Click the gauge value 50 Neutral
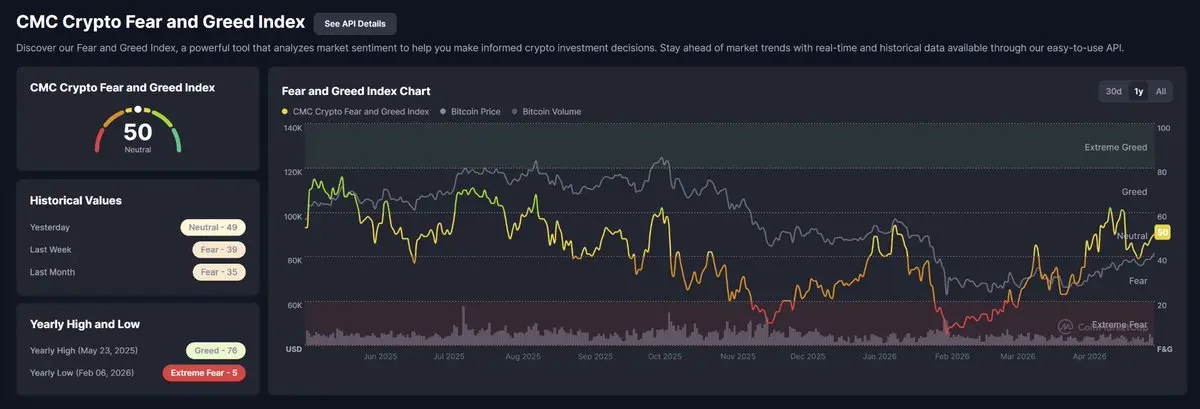1200x409 pixels. 138,135
